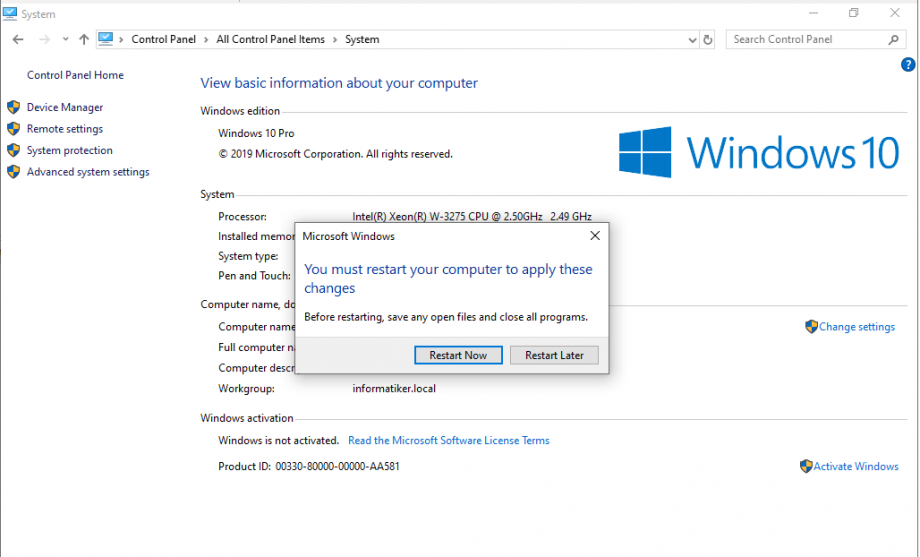Open Advanced system settings
Image resolution: width=920 pixels, height=557 pixels.
(88, 172)
